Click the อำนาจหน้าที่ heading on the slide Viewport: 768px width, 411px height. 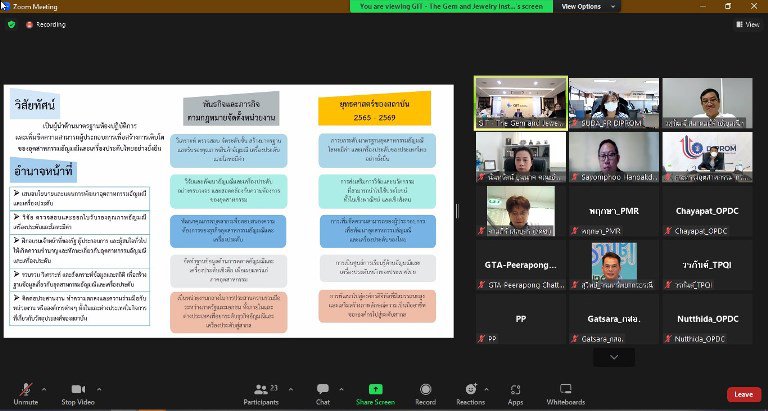pyautogui.click(x=43, y=171)
